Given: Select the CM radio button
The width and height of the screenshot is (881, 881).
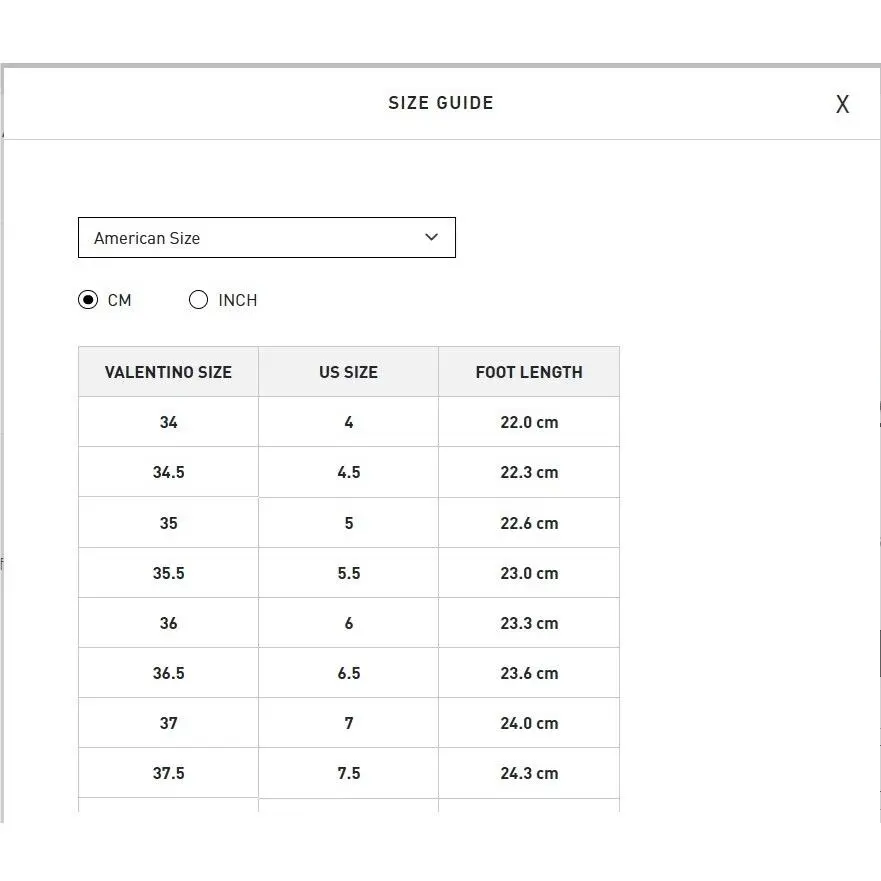Looking at the screenshot, I should 88,300.
